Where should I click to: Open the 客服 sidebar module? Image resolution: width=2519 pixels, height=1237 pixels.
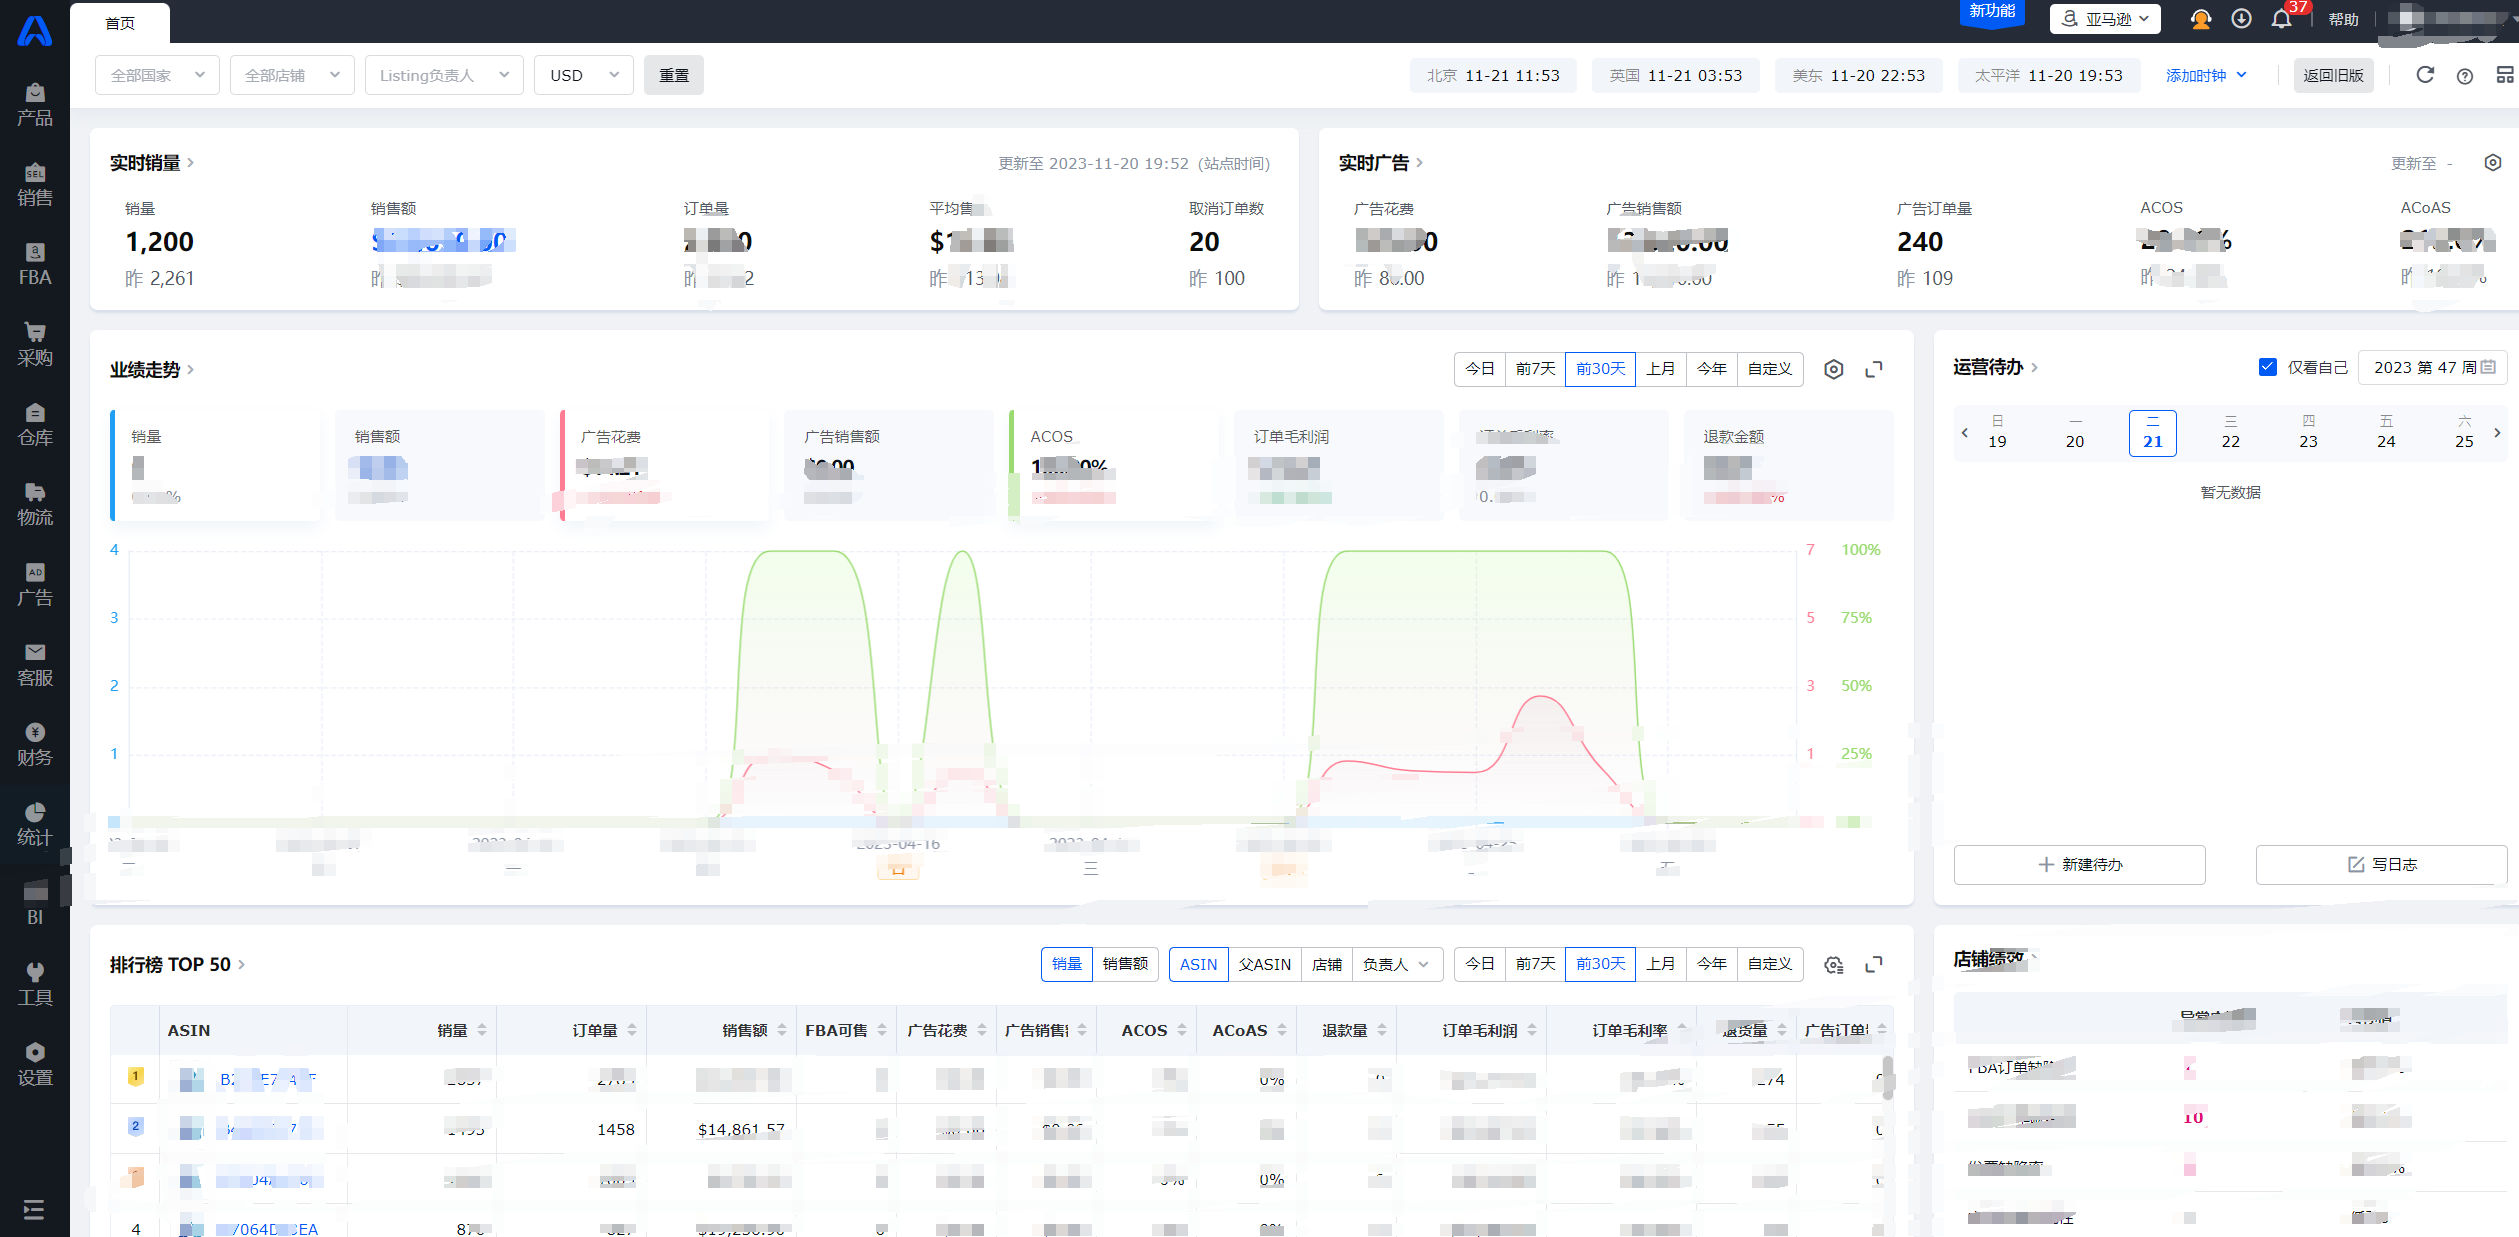pyautogui.click(x=35, y=665)
